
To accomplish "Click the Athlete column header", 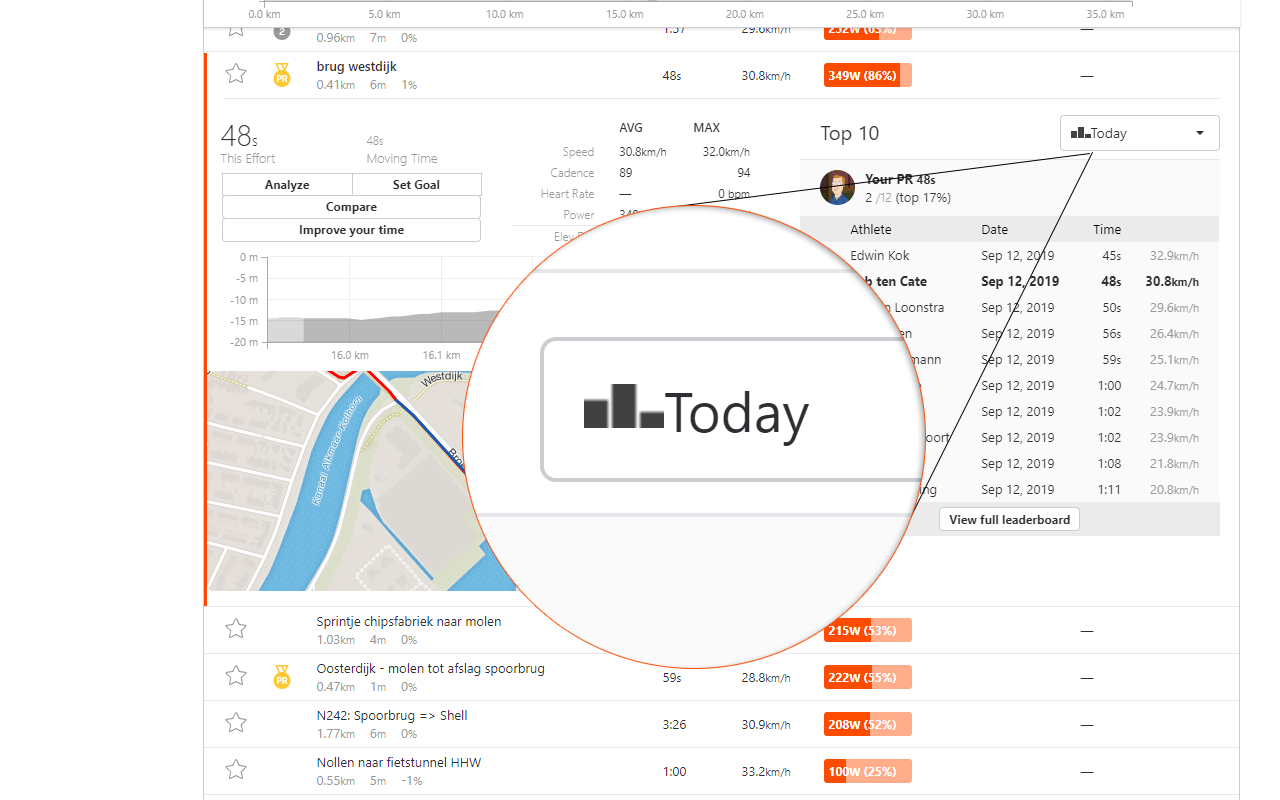I will pos(871,229).
